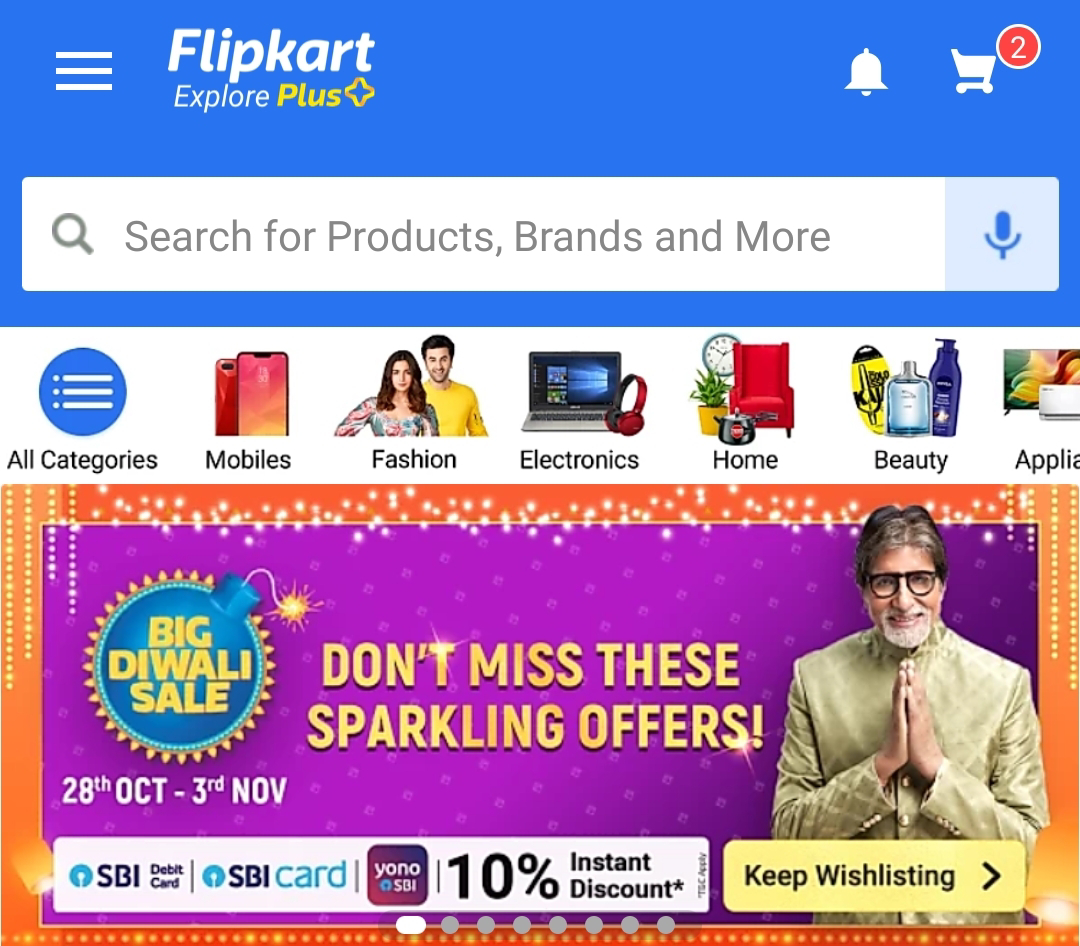Open the hamburger navigation menu
The image size is (1080, 946).
(83, 71)
